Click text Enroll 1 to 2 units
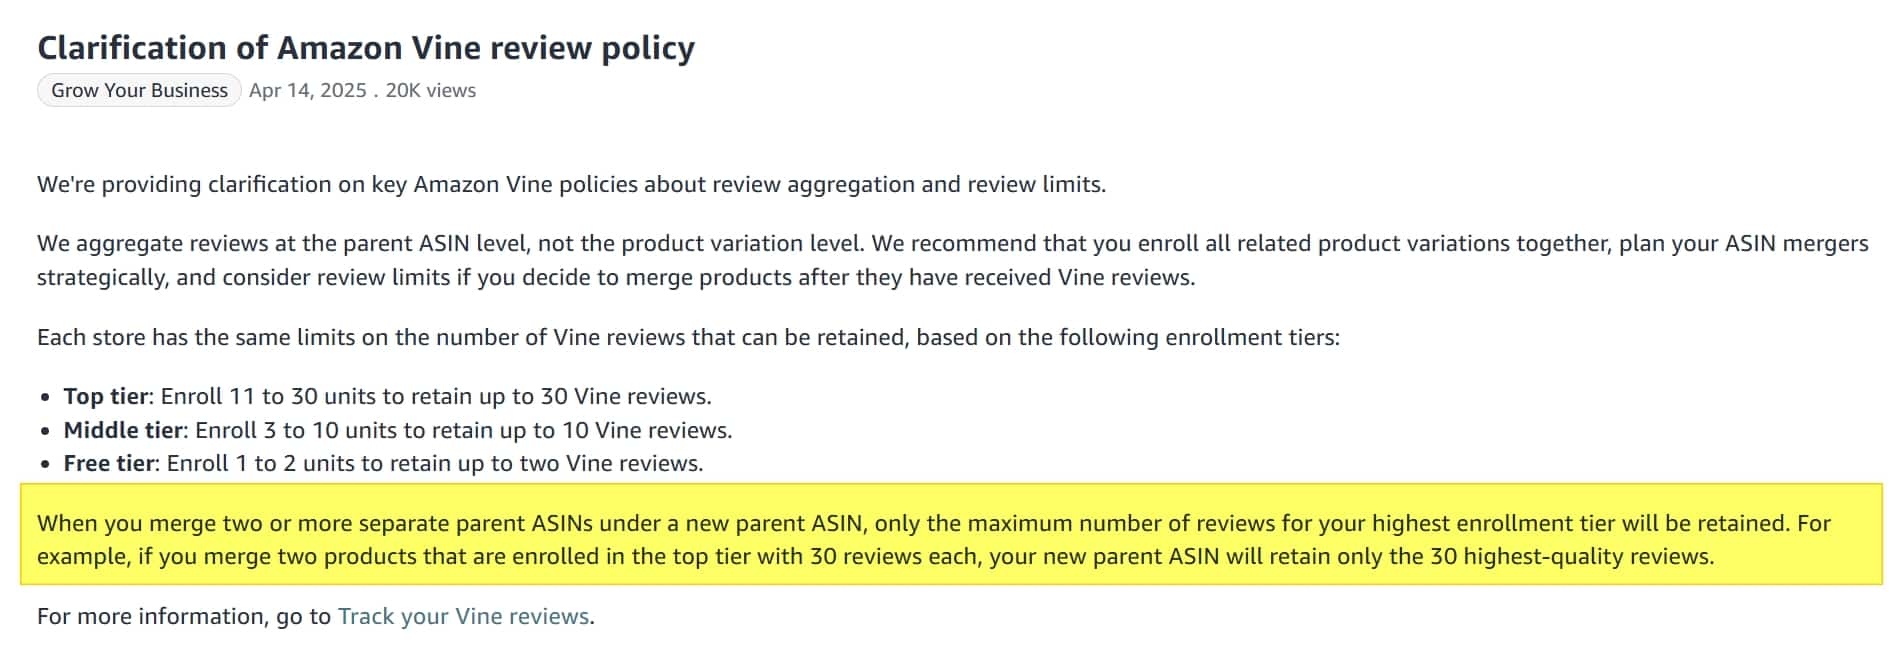The height and width of the screenshot is (672, 1895). (x=257, y=463)
